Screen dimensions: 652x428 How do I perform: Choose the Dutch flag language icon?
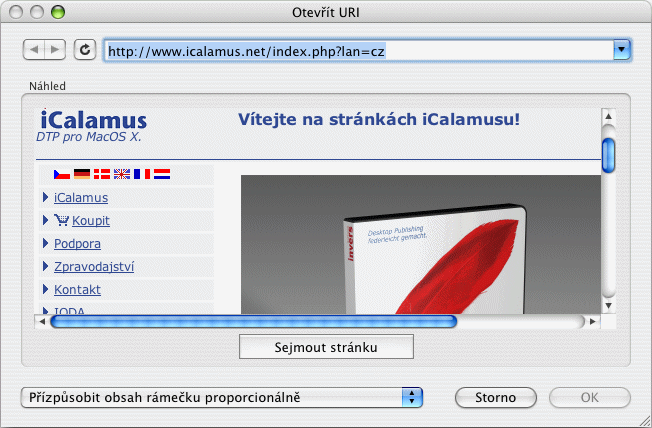162,174
